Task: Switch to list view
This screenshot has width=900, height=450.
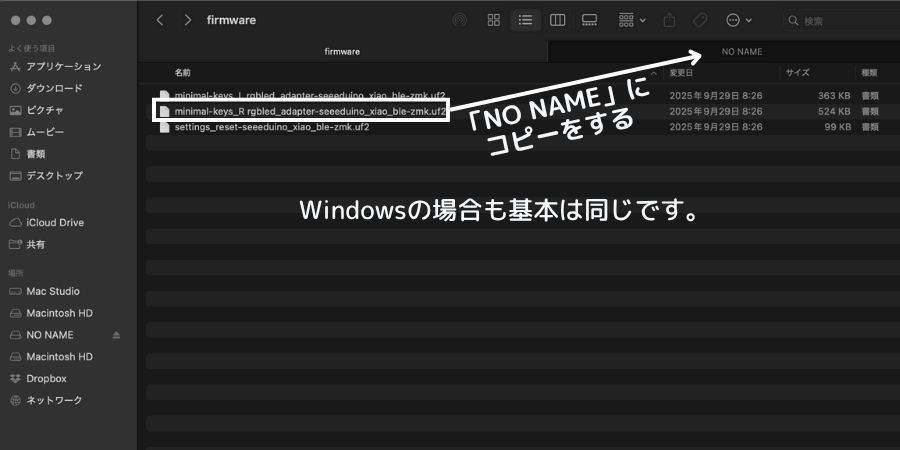Action: 524,20
